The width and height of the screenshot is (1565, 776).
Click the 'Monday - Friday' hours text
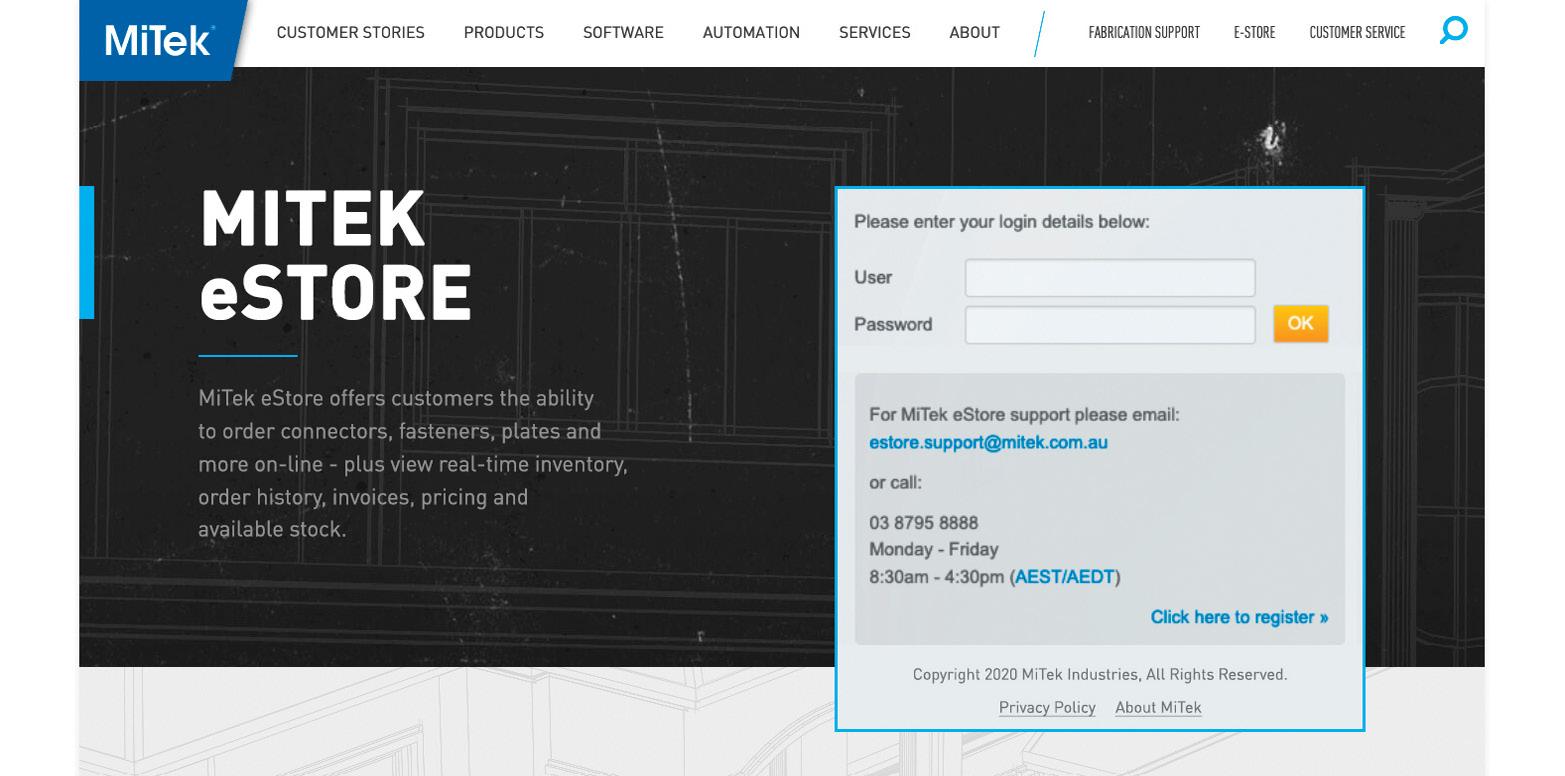(934, 549)
